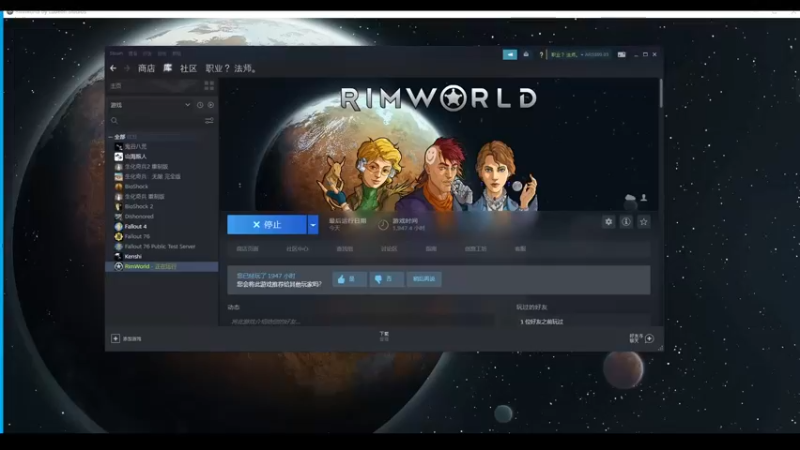800x450 pixels.
Task: Toggle the library grid view icon
Action: (x=209, y=85)
